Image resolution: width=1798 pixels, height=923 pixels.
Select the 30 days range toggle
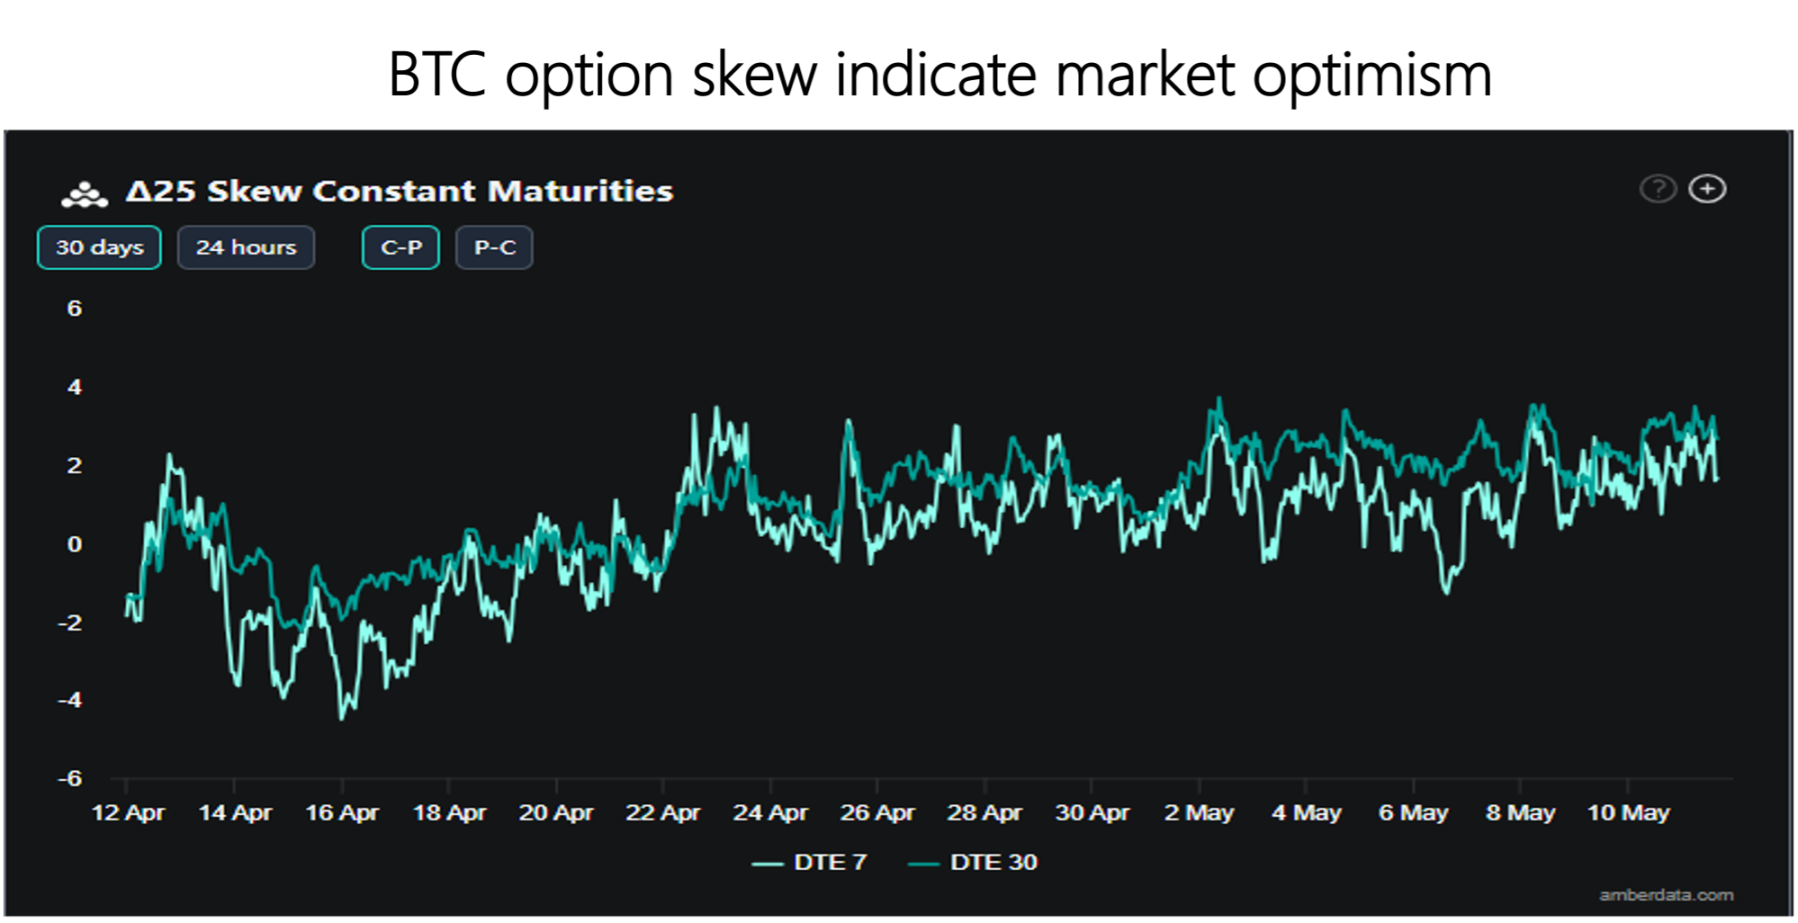[99, 248]
